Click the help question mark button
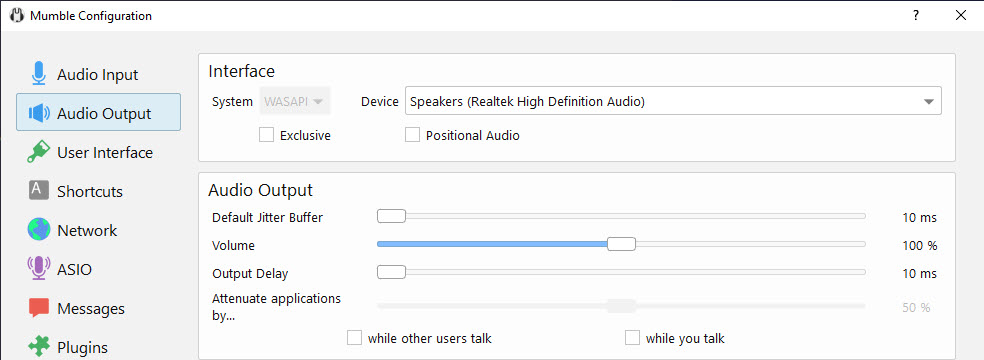This screenshot has height=360, width=984. pos(916,16)
